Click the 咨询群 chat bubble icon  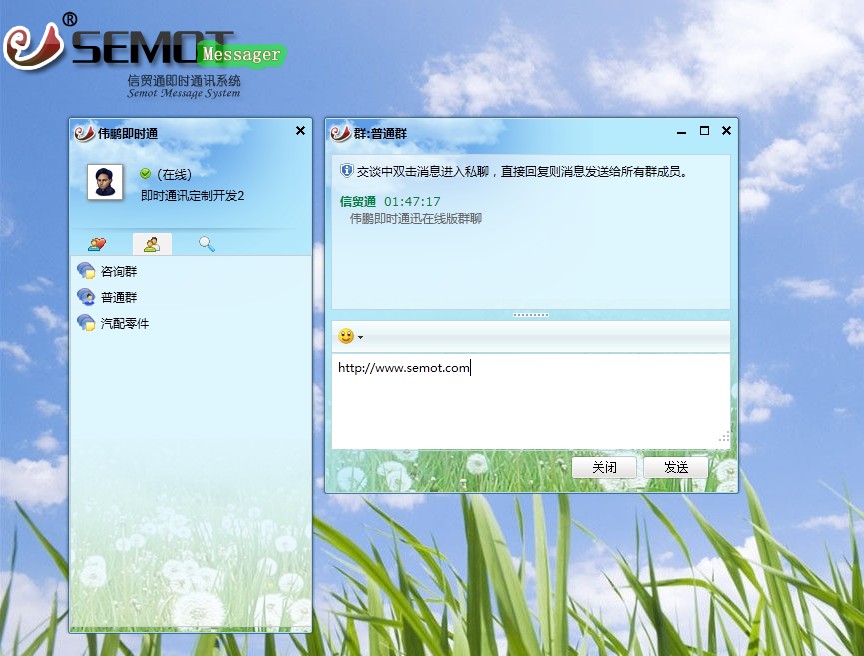tap(86, 270)
